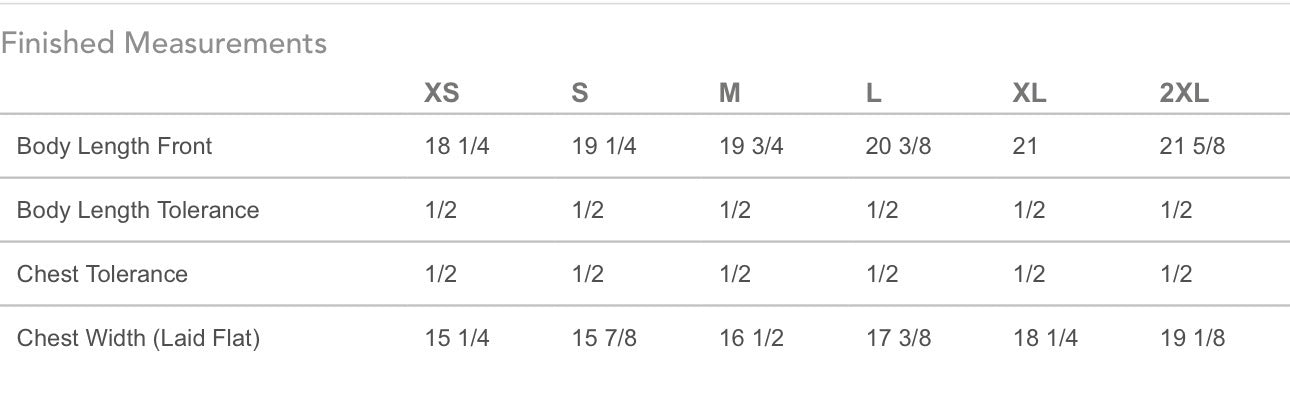The width and height of the screenshot is (1290, 400).
Task: Click the 17 3/8 chest width value
Action: point(898,338)
